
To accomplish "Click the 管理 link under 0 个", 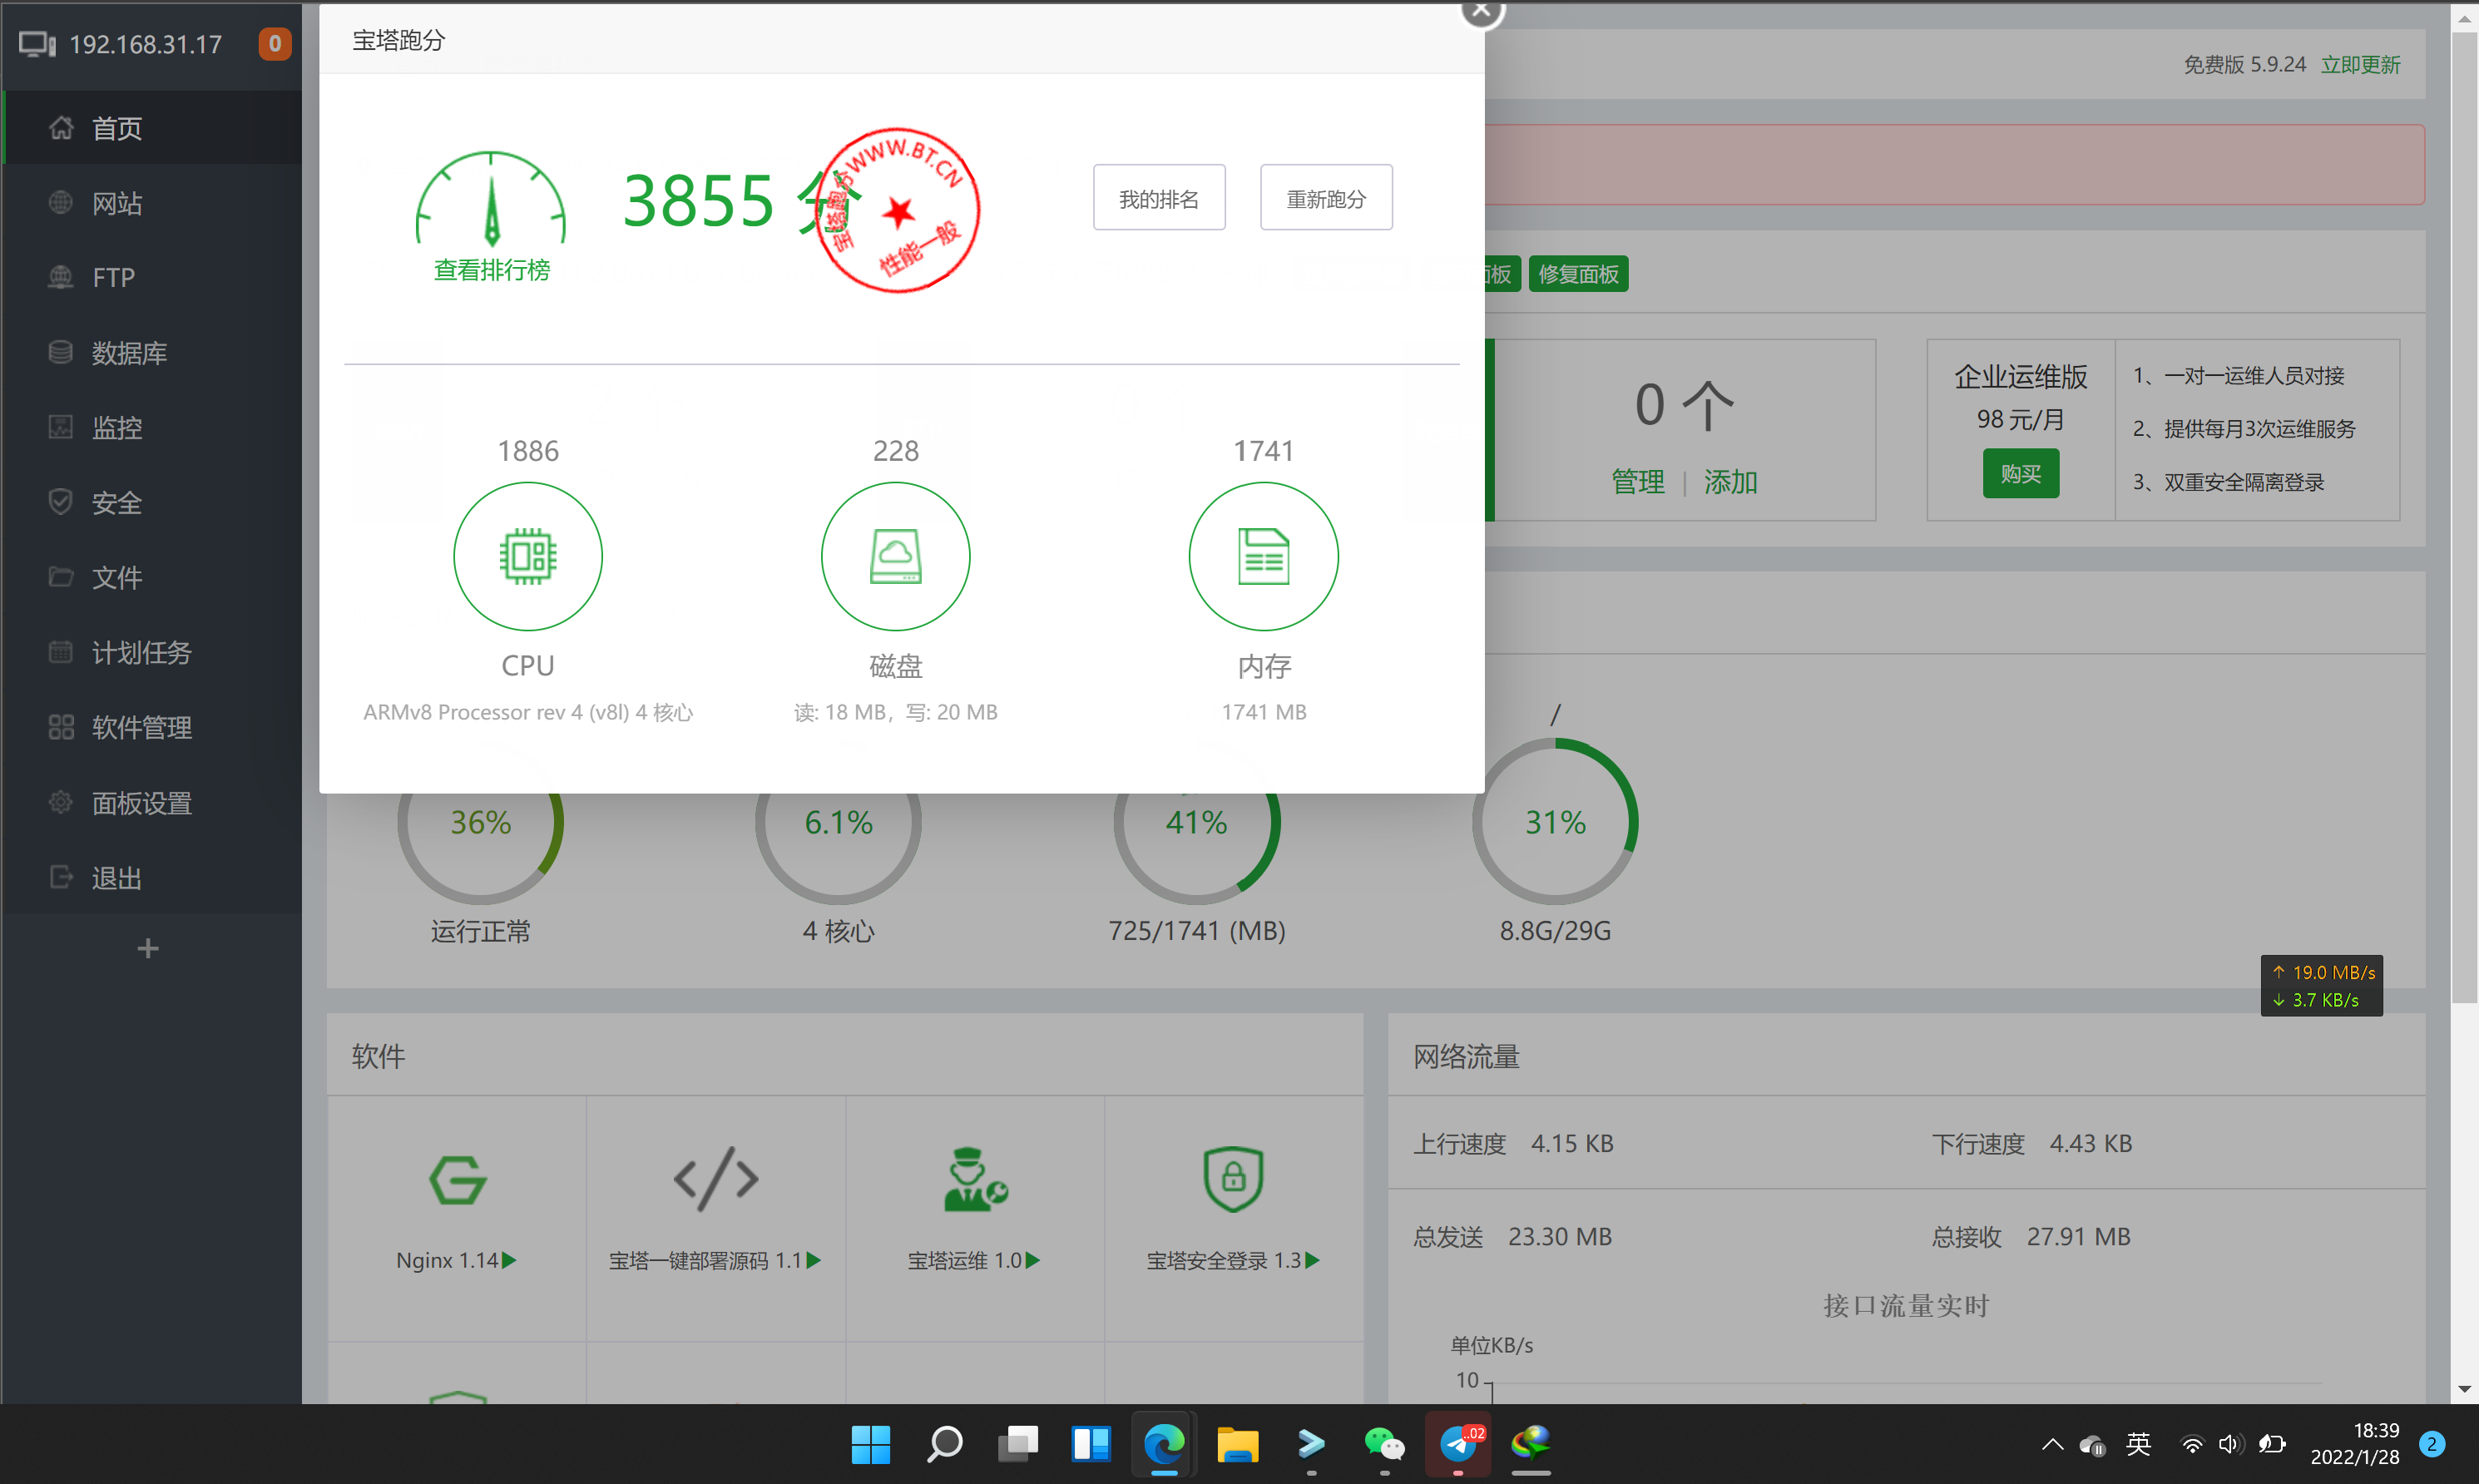I will (x=1638, y=482).
